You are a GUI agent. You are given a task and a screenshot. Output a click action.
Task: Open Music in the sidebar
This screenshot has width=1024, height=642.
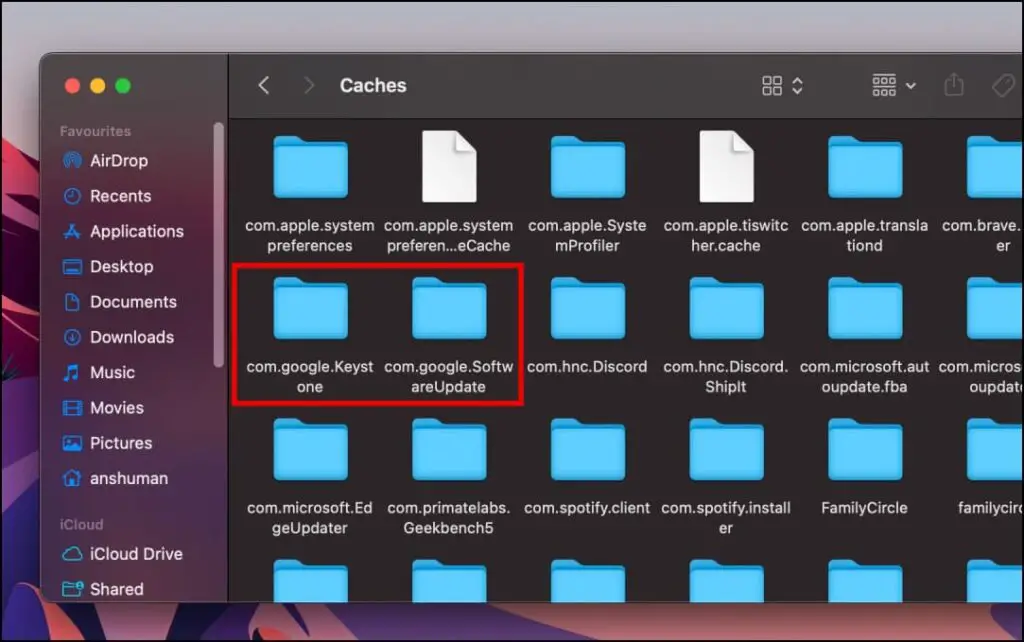coord(99,372)
